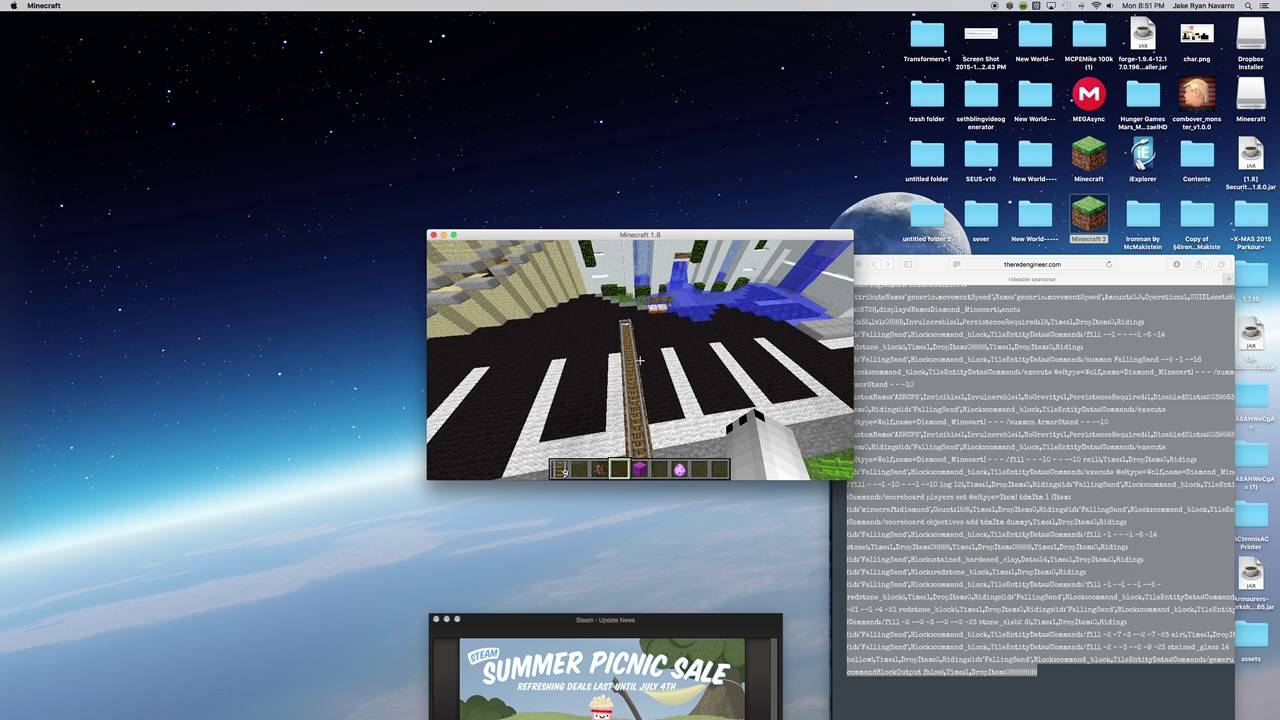Click the Jake Ryan Navarro user menu
Image resolution: width=1280 pixels, height=720 pixels.
[1203, 6]
